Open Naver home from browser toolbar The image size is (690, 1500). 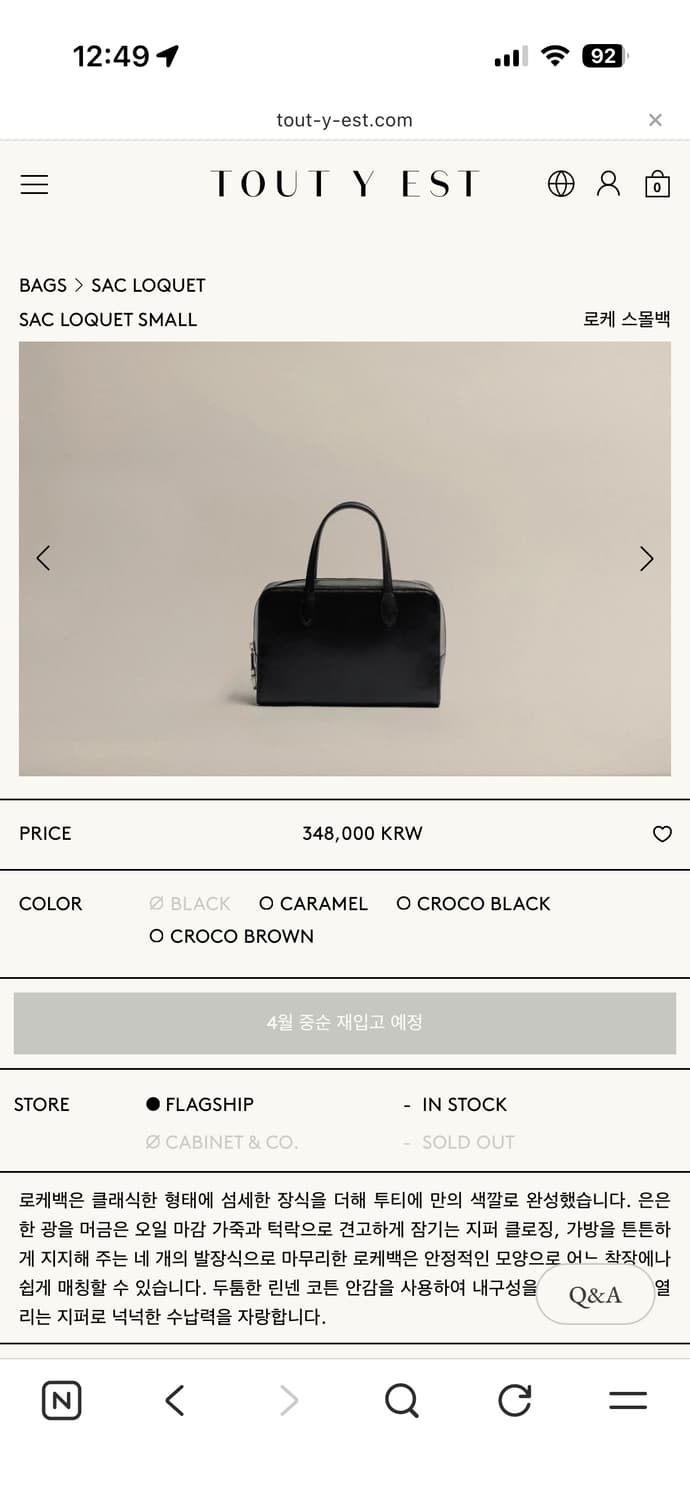[x=61, y=1400]
